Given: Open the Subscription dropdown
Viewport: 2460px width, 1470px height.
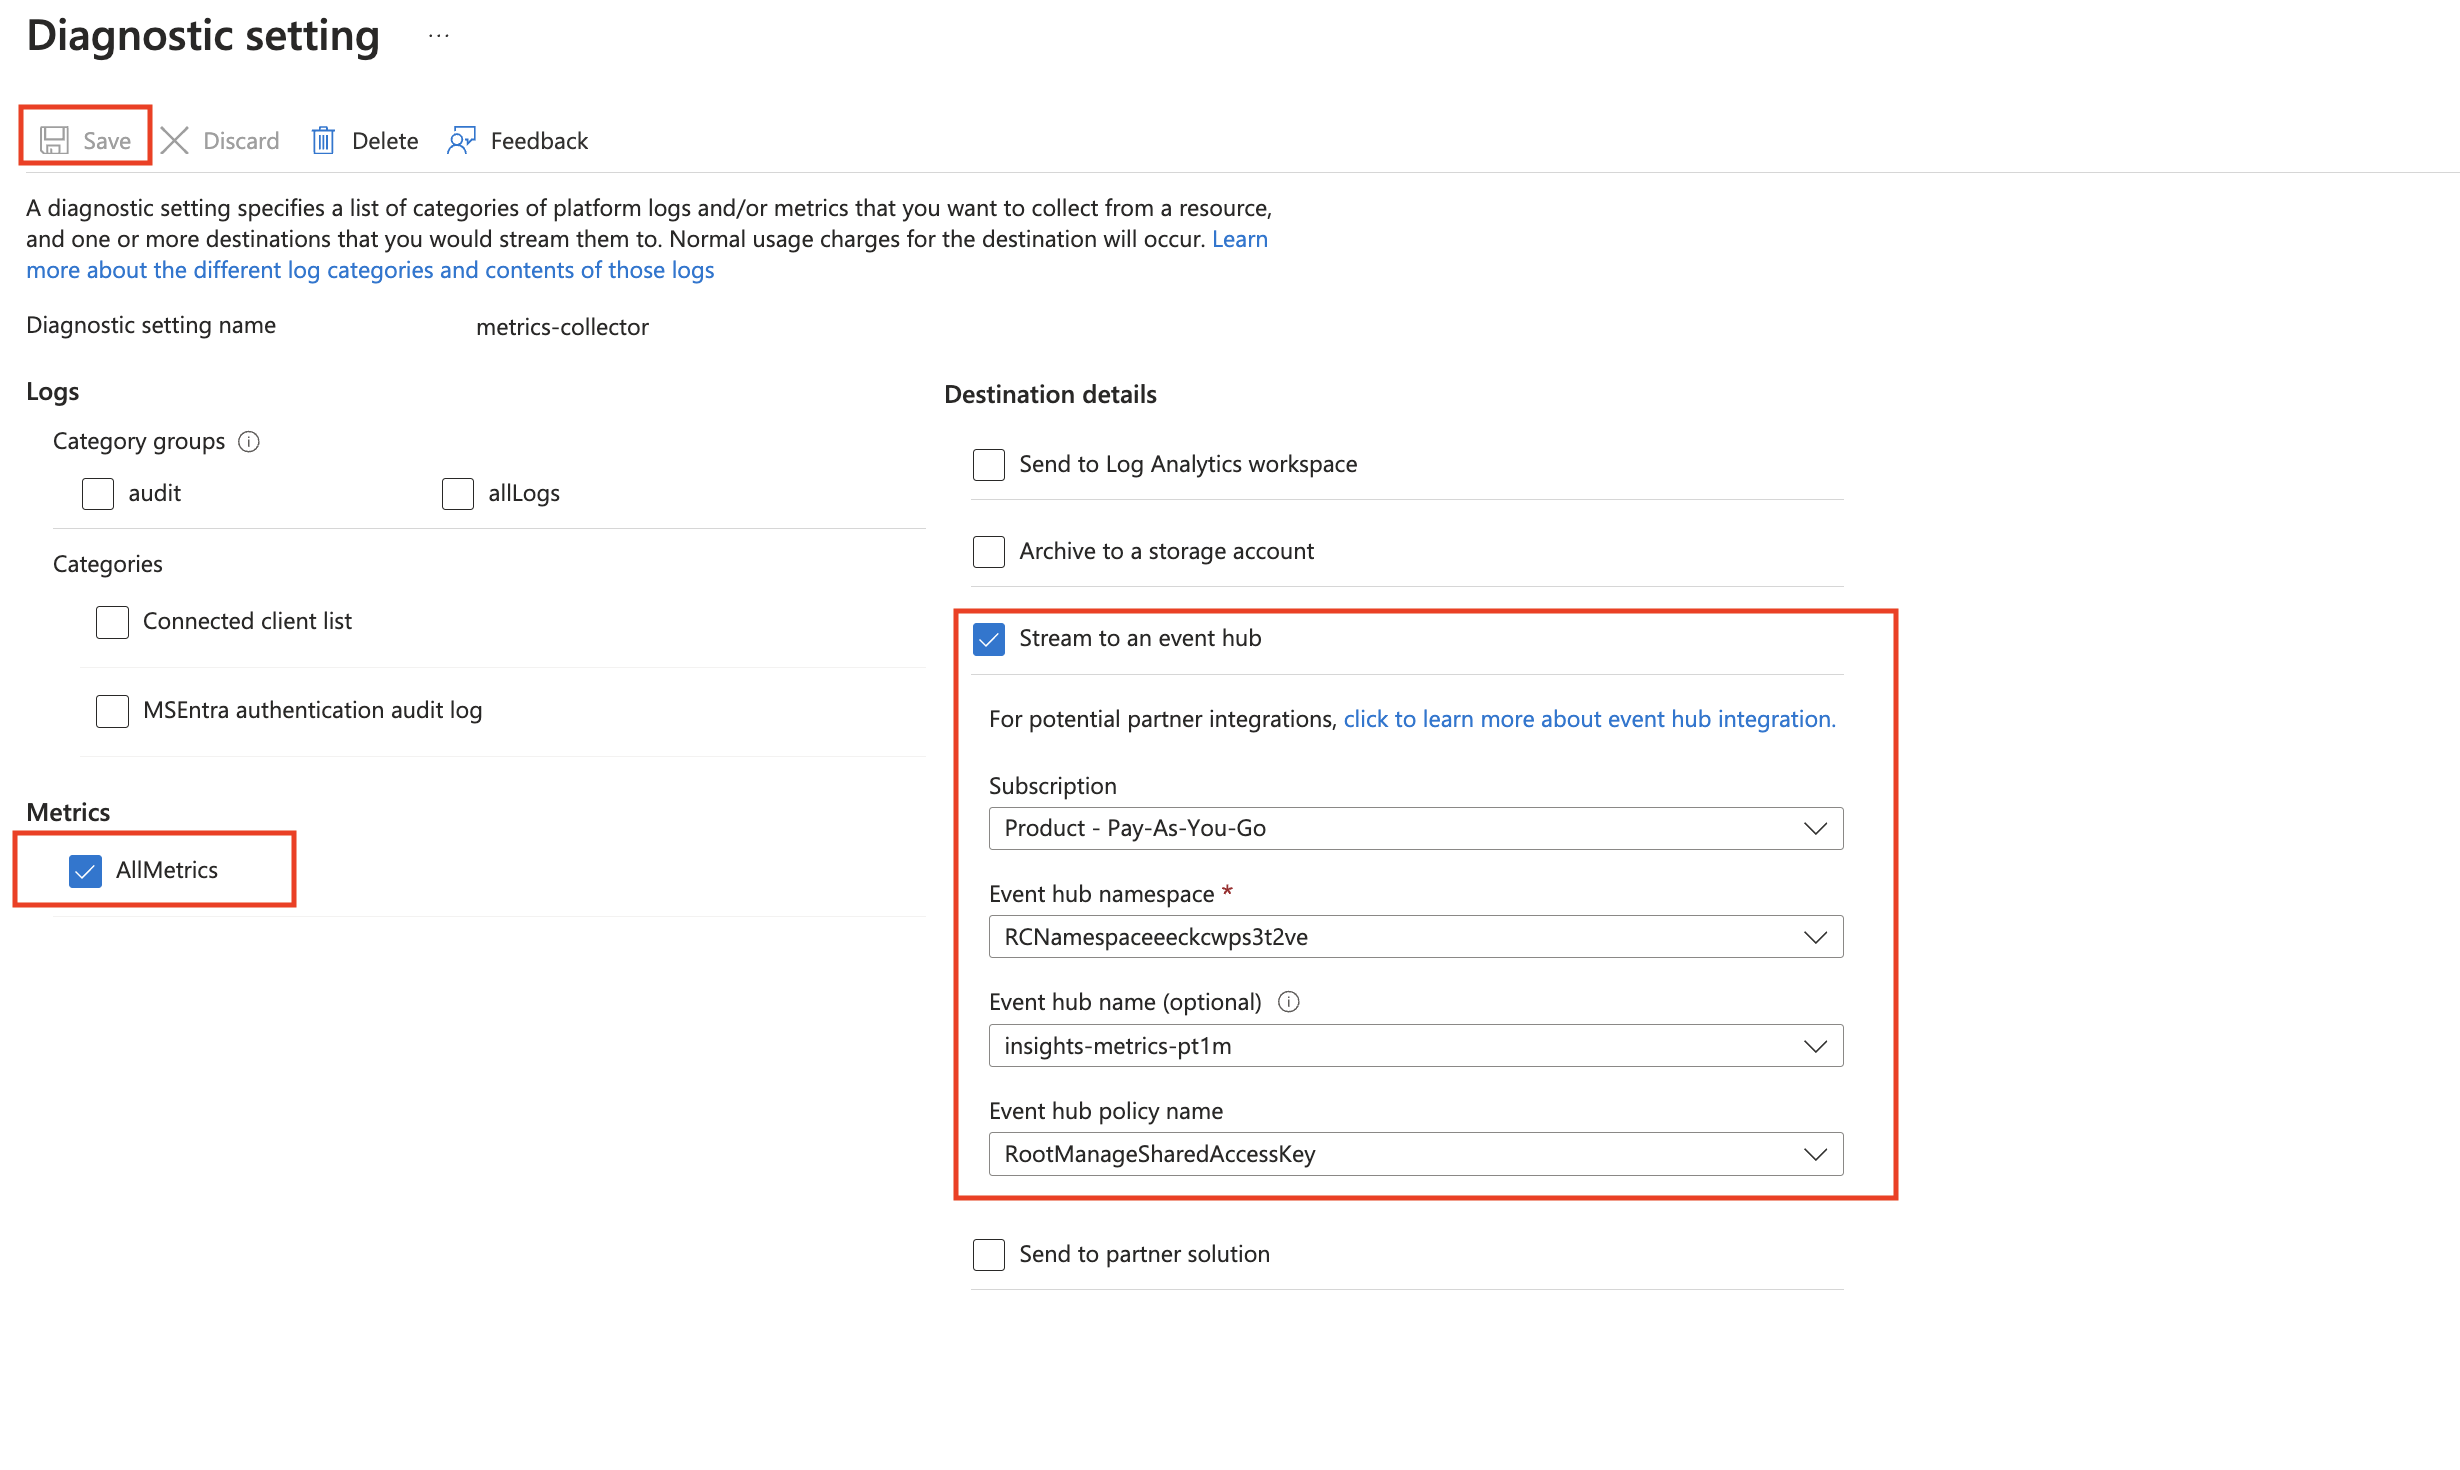Looking at the screenshot, I should tap(1416, 828).
